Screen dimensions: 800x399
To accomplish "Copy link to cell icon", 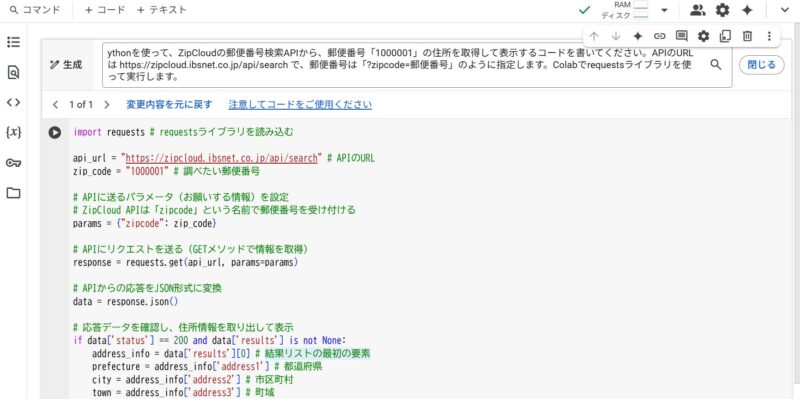I will click(660, 36).
